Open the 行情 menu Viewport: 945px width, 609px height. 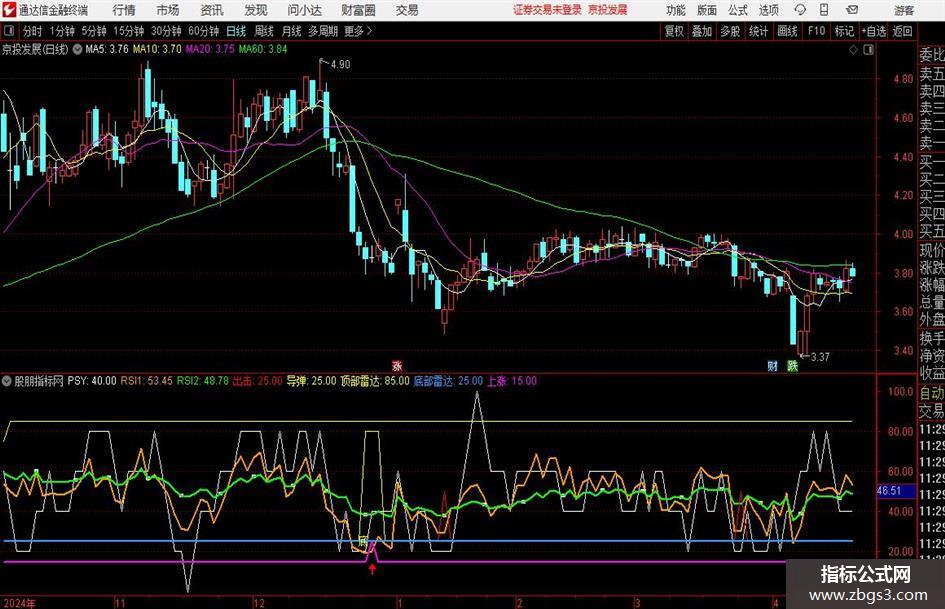click(124, 10)
